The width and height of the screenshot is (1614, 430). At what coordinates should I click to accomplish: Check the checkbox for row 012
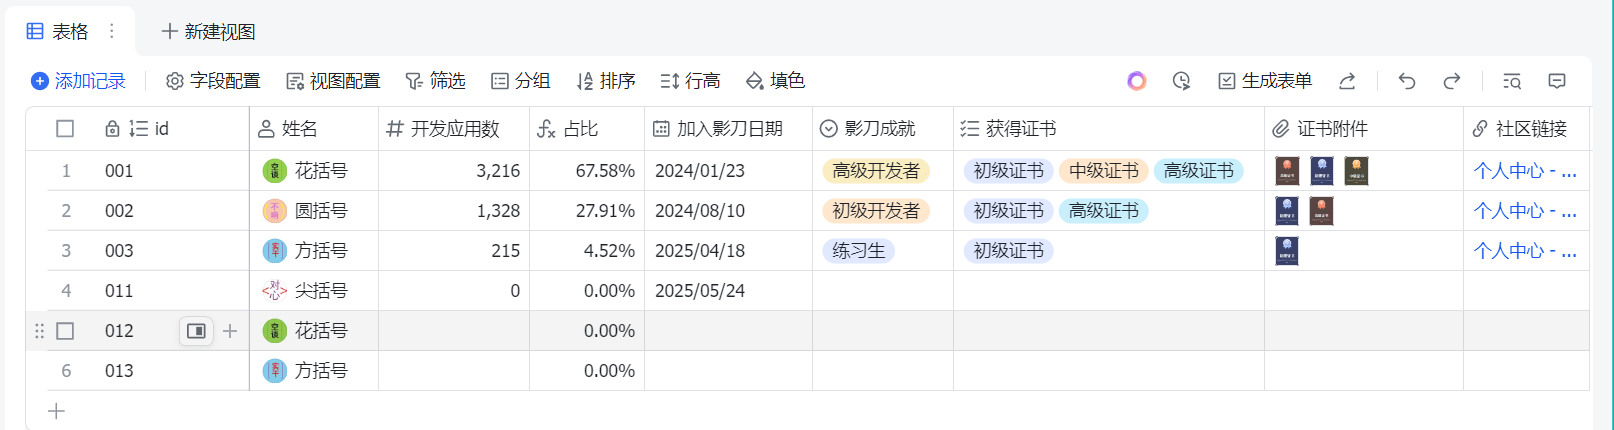(65, 331)
